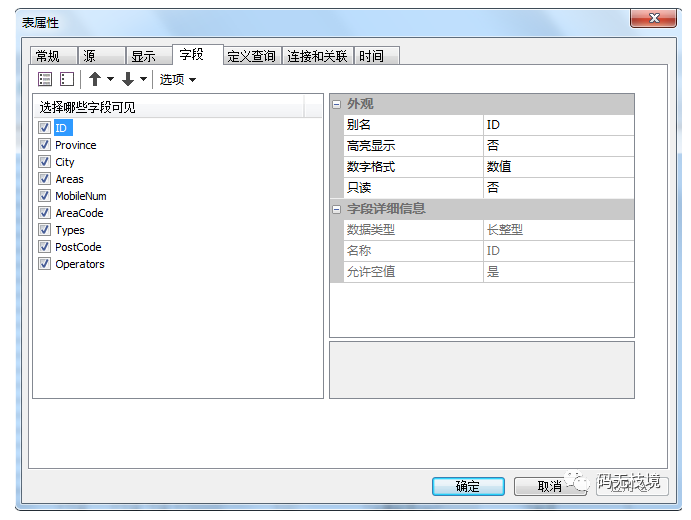Click the 确定 button
The height and width of the screenshot is (520, 691).
(468, 487)
